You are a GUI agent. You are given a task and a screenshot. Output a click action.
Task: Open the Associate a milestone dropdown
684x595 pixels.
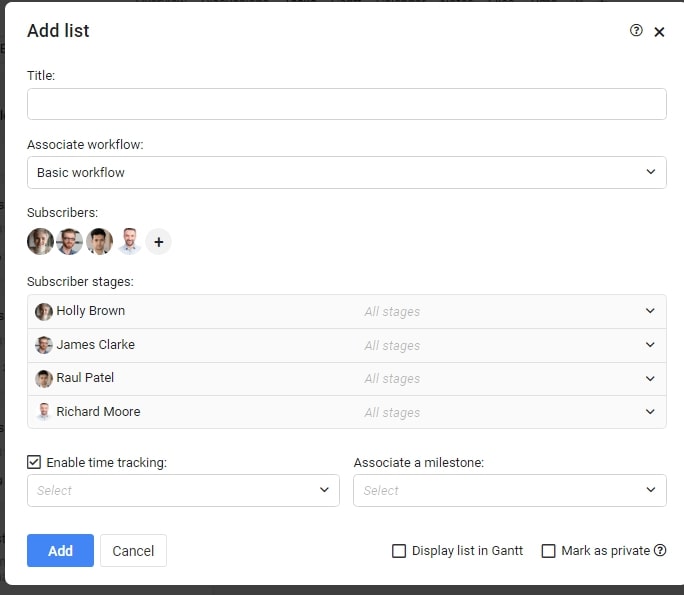(510, 491)
